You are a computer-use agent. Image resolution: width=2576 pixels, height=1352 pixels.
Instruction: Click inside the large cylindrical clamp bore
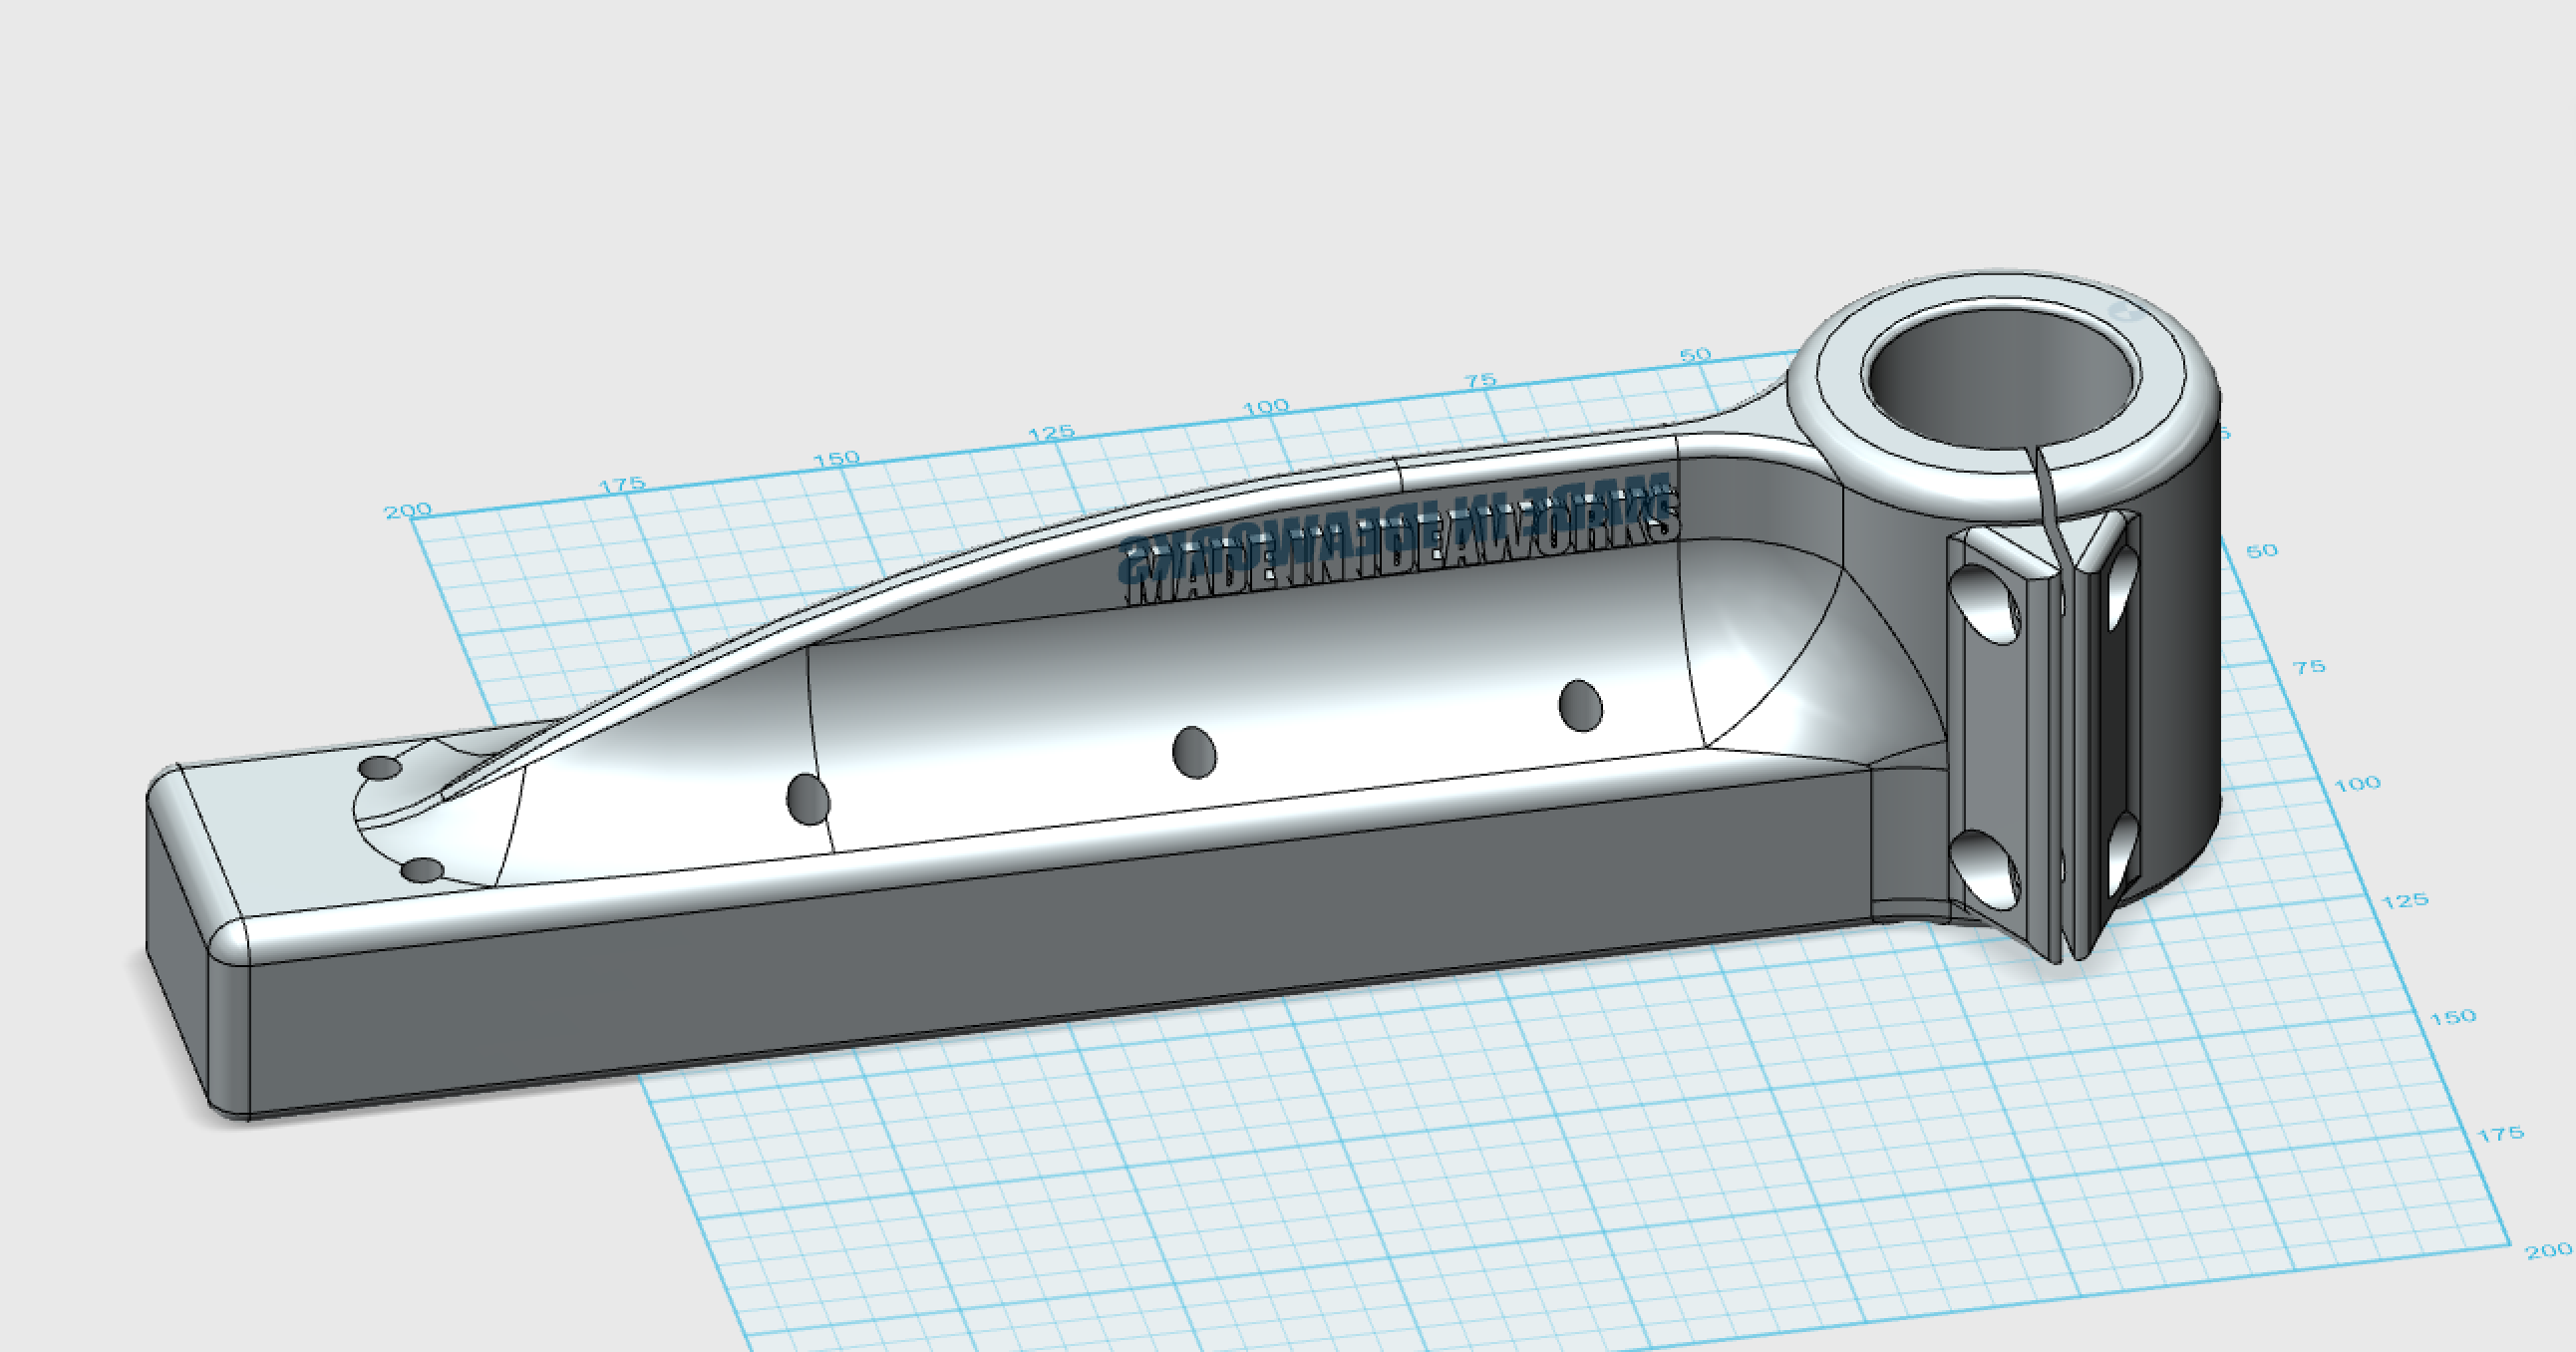pos(2001,381)
